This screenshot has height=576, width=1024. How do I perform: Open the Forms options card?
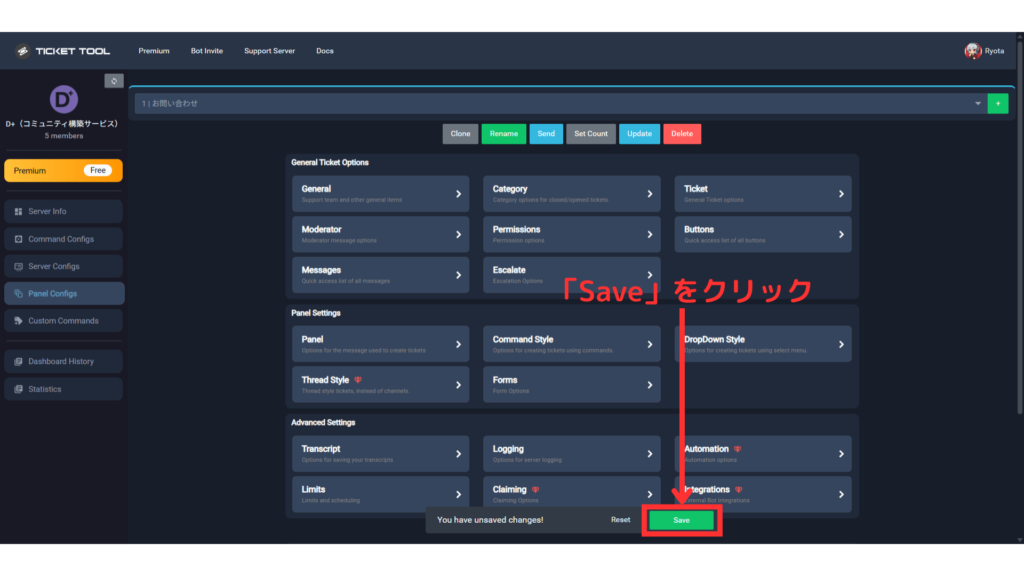coord(571,385)
